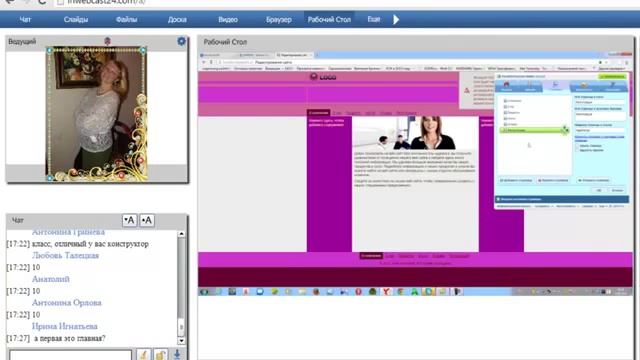Click the download chat arrow icon

[177, 354]
